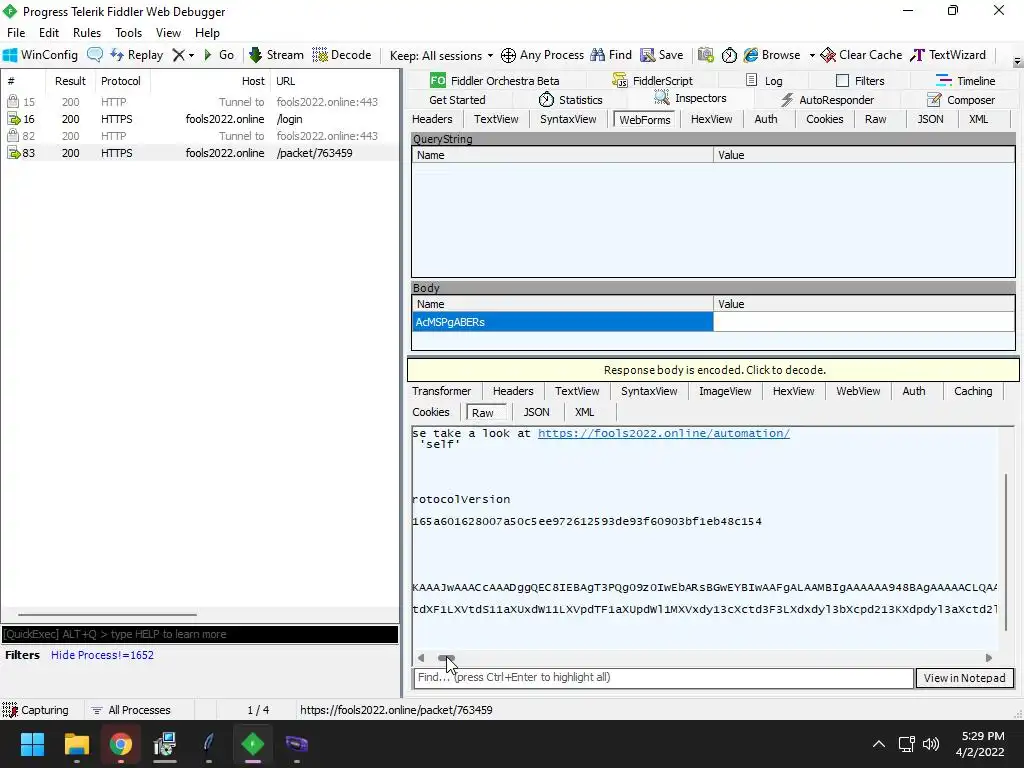The width and height of the screenshot is (1024, 768).
Task: Select the response Caching tab
Action: click(x=972, y=391)
